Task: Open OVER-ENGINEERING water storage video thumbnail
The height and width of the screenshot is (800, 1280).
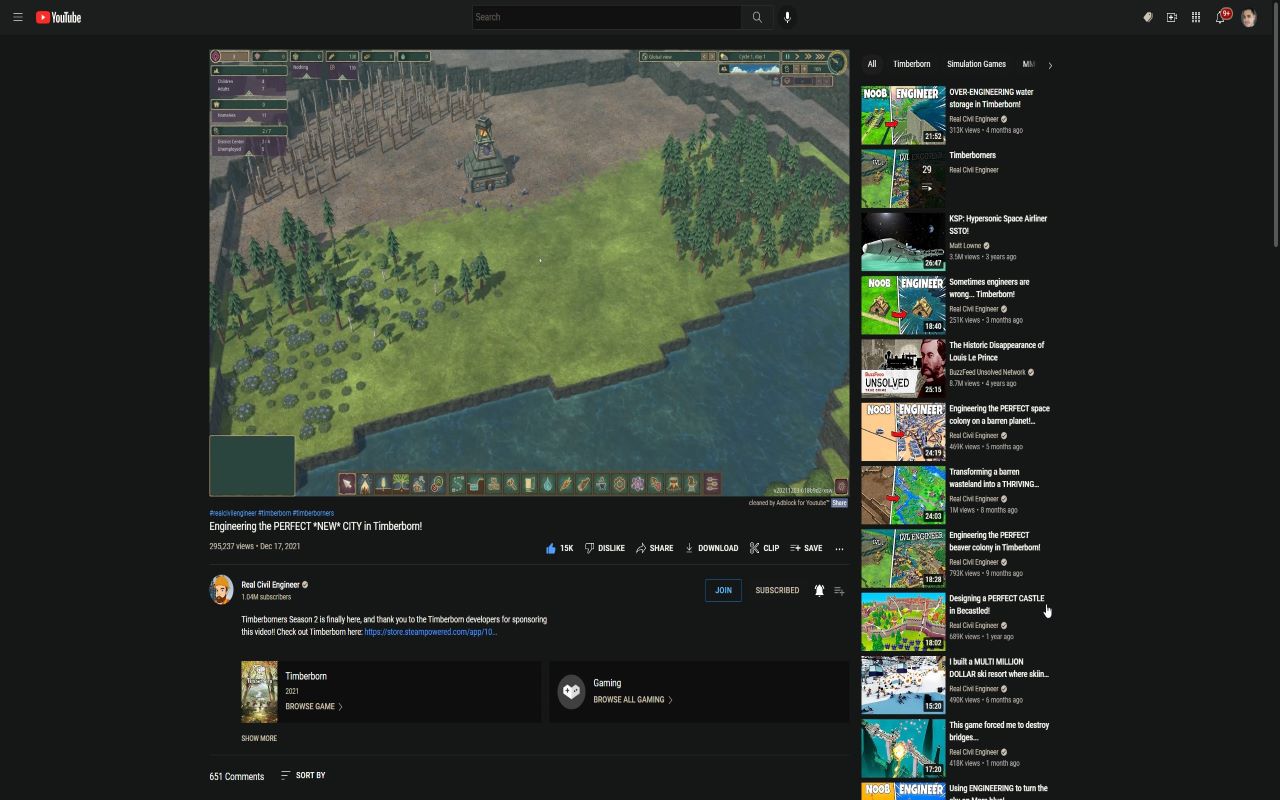Action: click(x=903, y=115)
